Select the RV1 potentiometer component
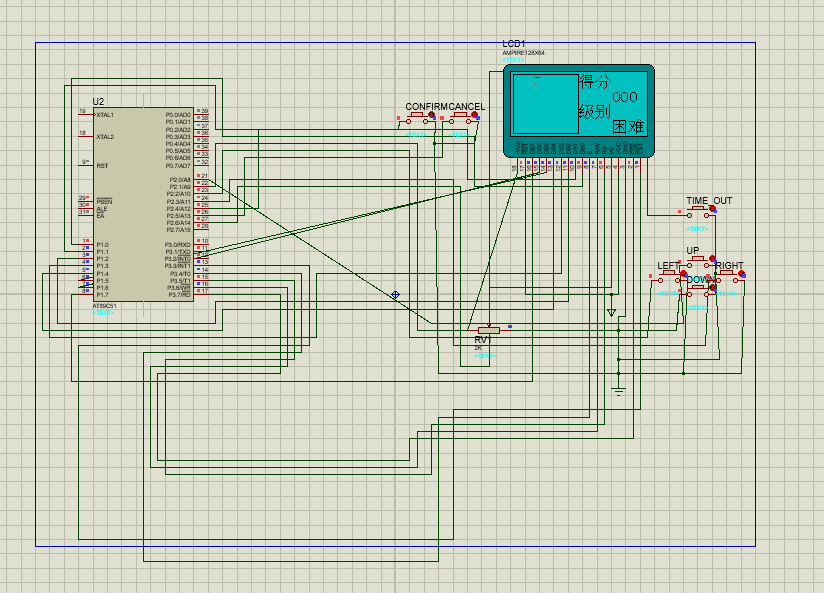 click(488, 329)
